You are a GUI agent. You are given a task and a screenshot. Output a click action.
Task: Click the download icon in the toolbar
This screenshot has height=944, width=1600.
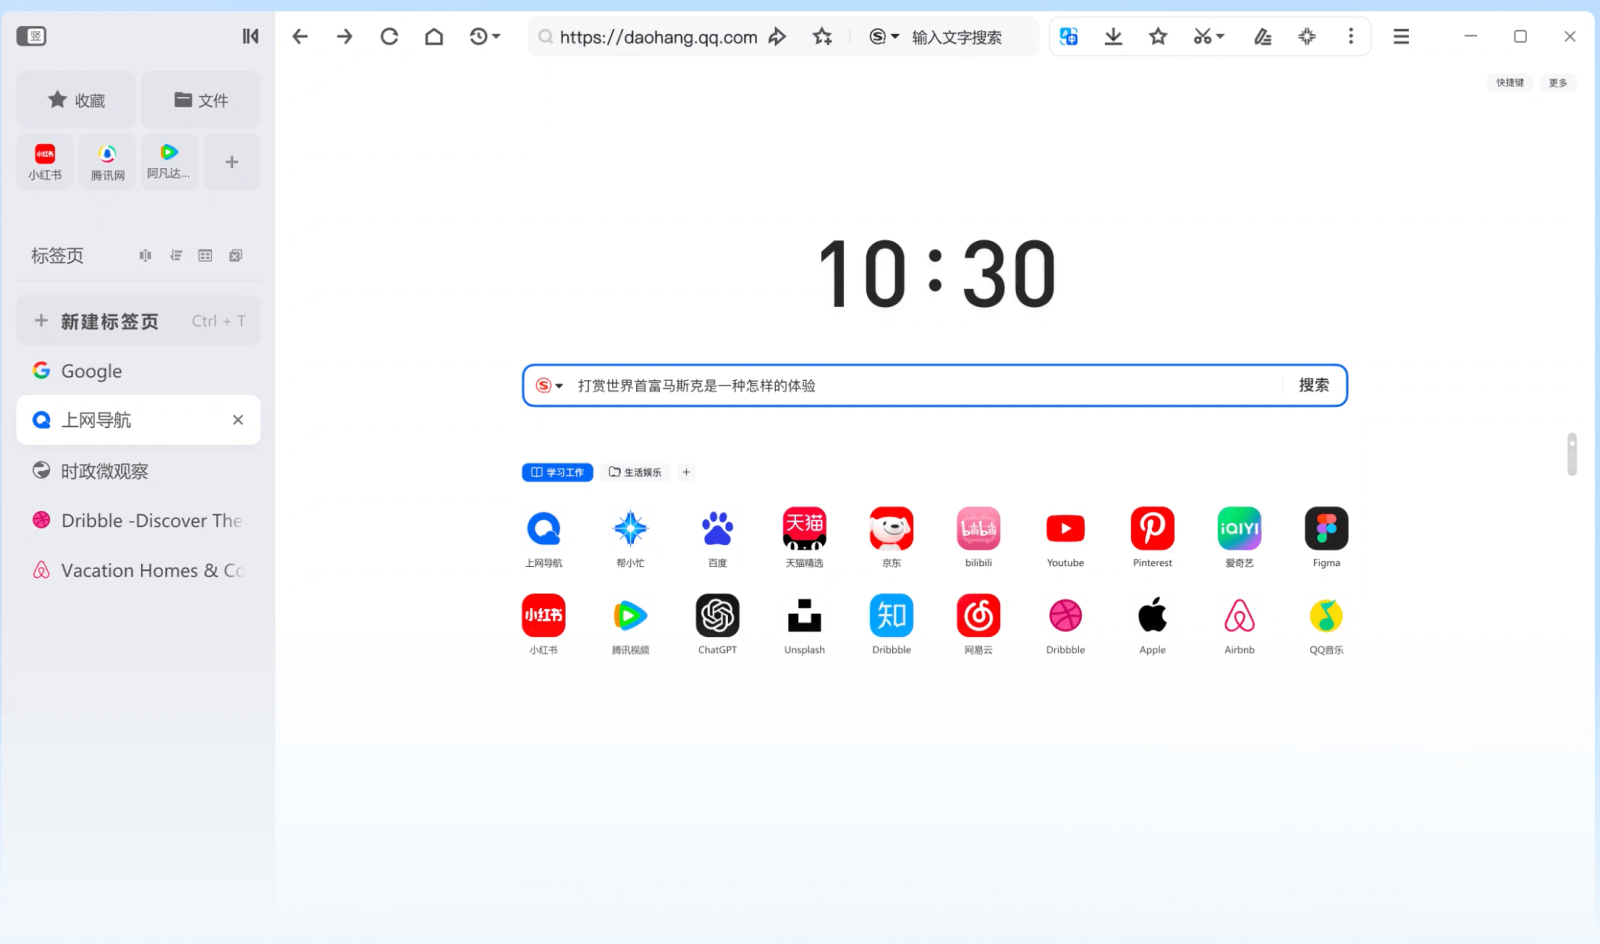tap(1113, 37)
